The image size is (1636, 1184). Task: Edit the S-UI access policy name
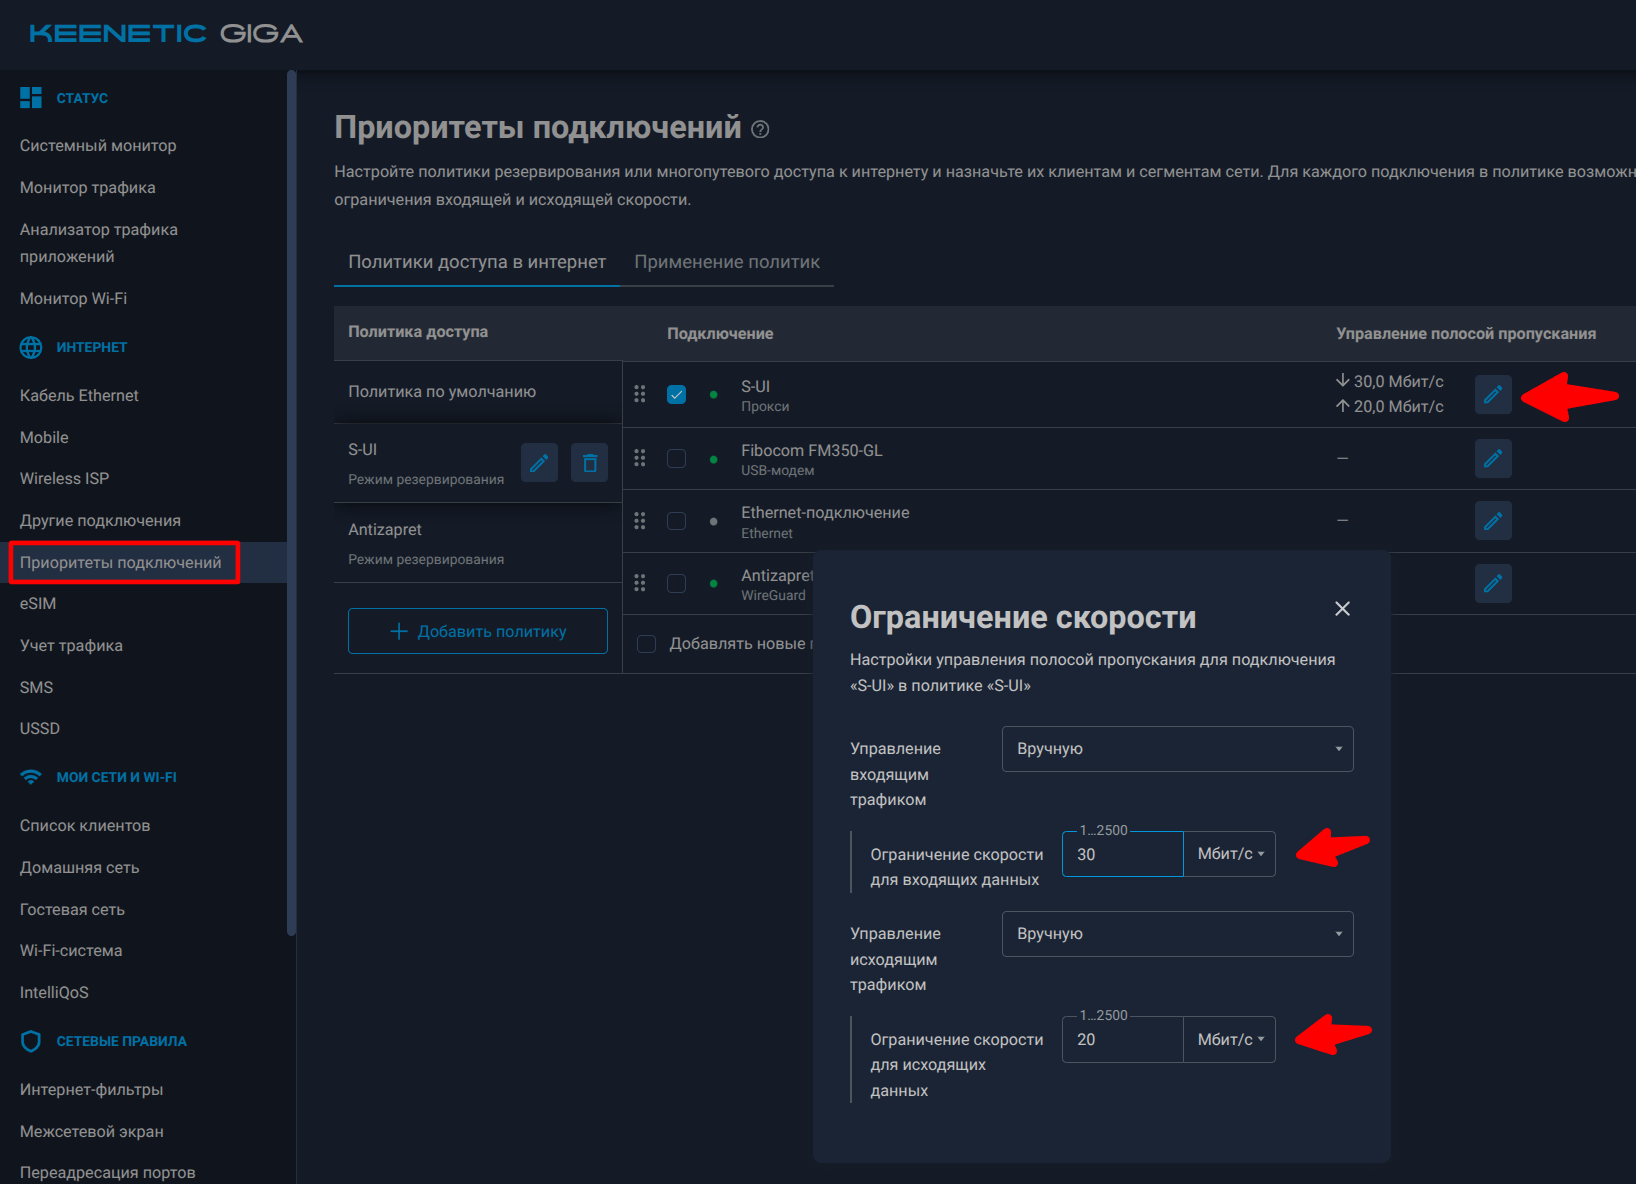pyautogui.click(x=539, y=463)
